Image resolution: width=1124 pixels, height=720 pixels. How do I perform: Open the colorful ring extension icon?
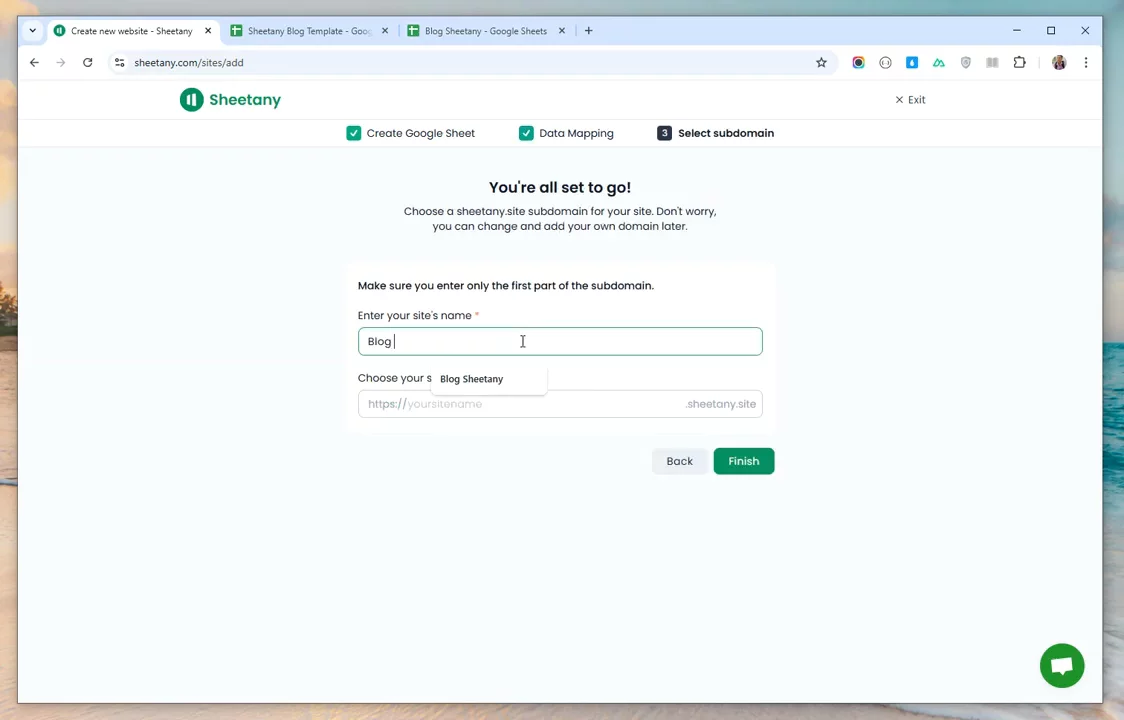pyautogui.click(x=858, y=63)
